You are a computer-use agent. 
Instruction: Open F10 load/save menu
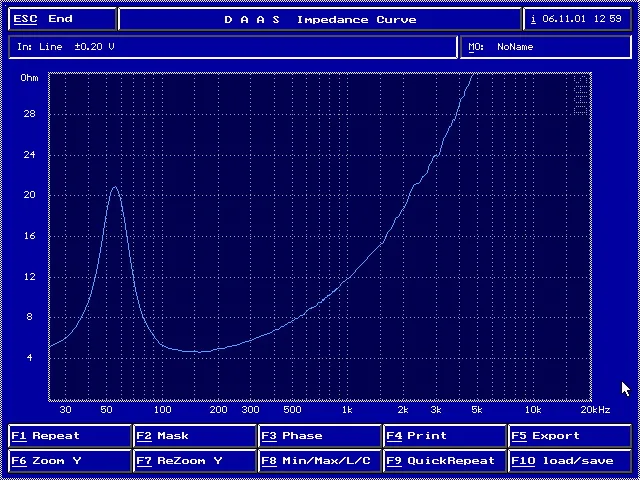coord(570,461)
